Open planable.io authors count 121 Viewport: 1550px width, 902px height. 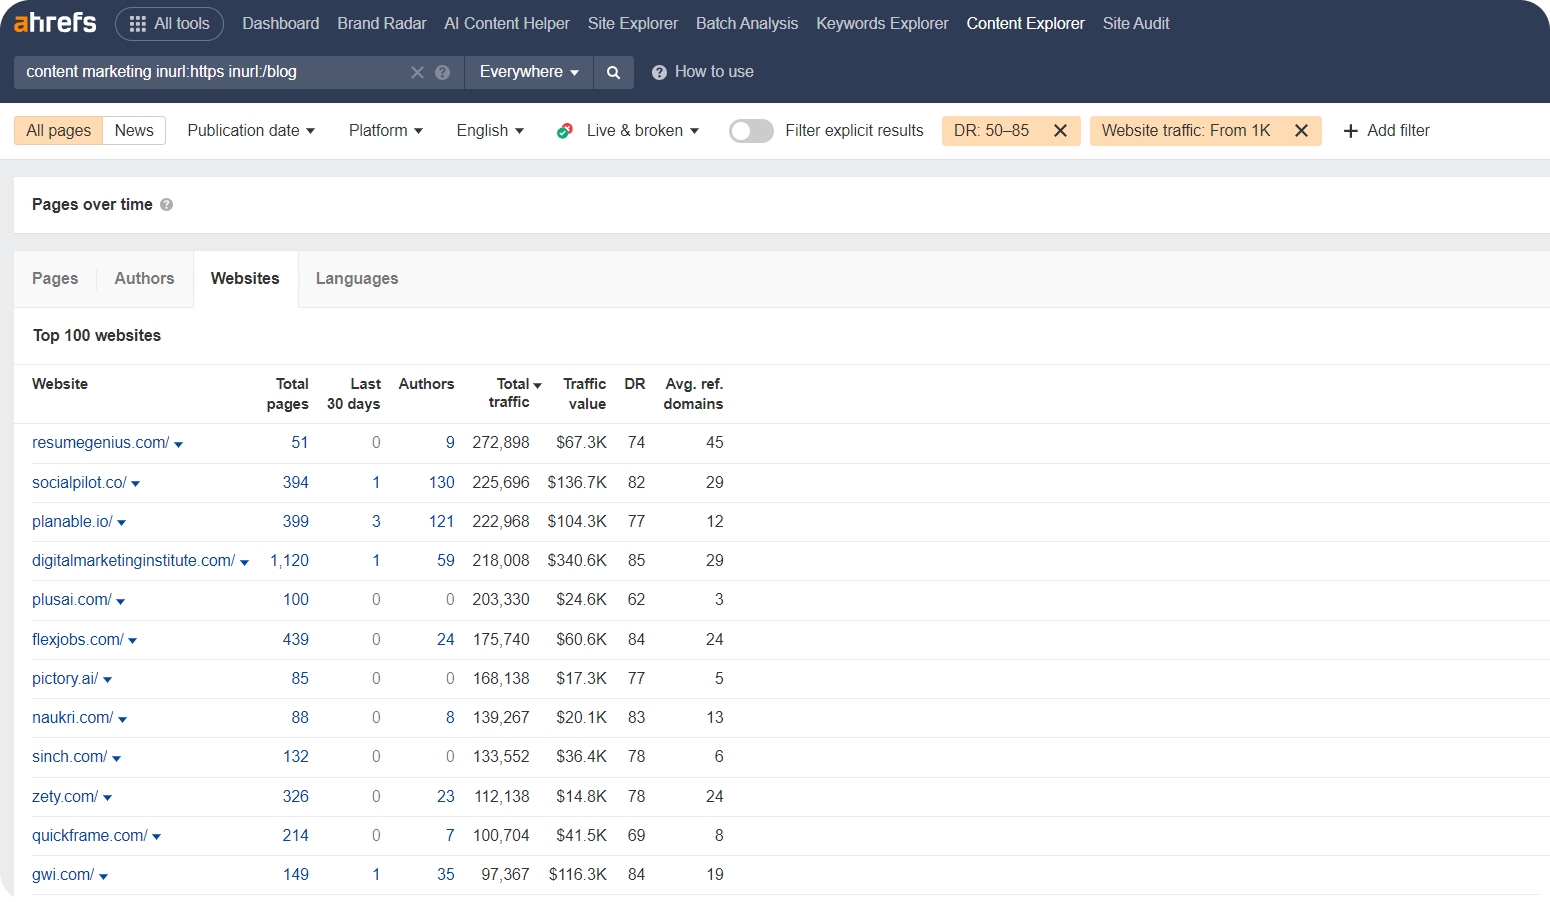441,522
